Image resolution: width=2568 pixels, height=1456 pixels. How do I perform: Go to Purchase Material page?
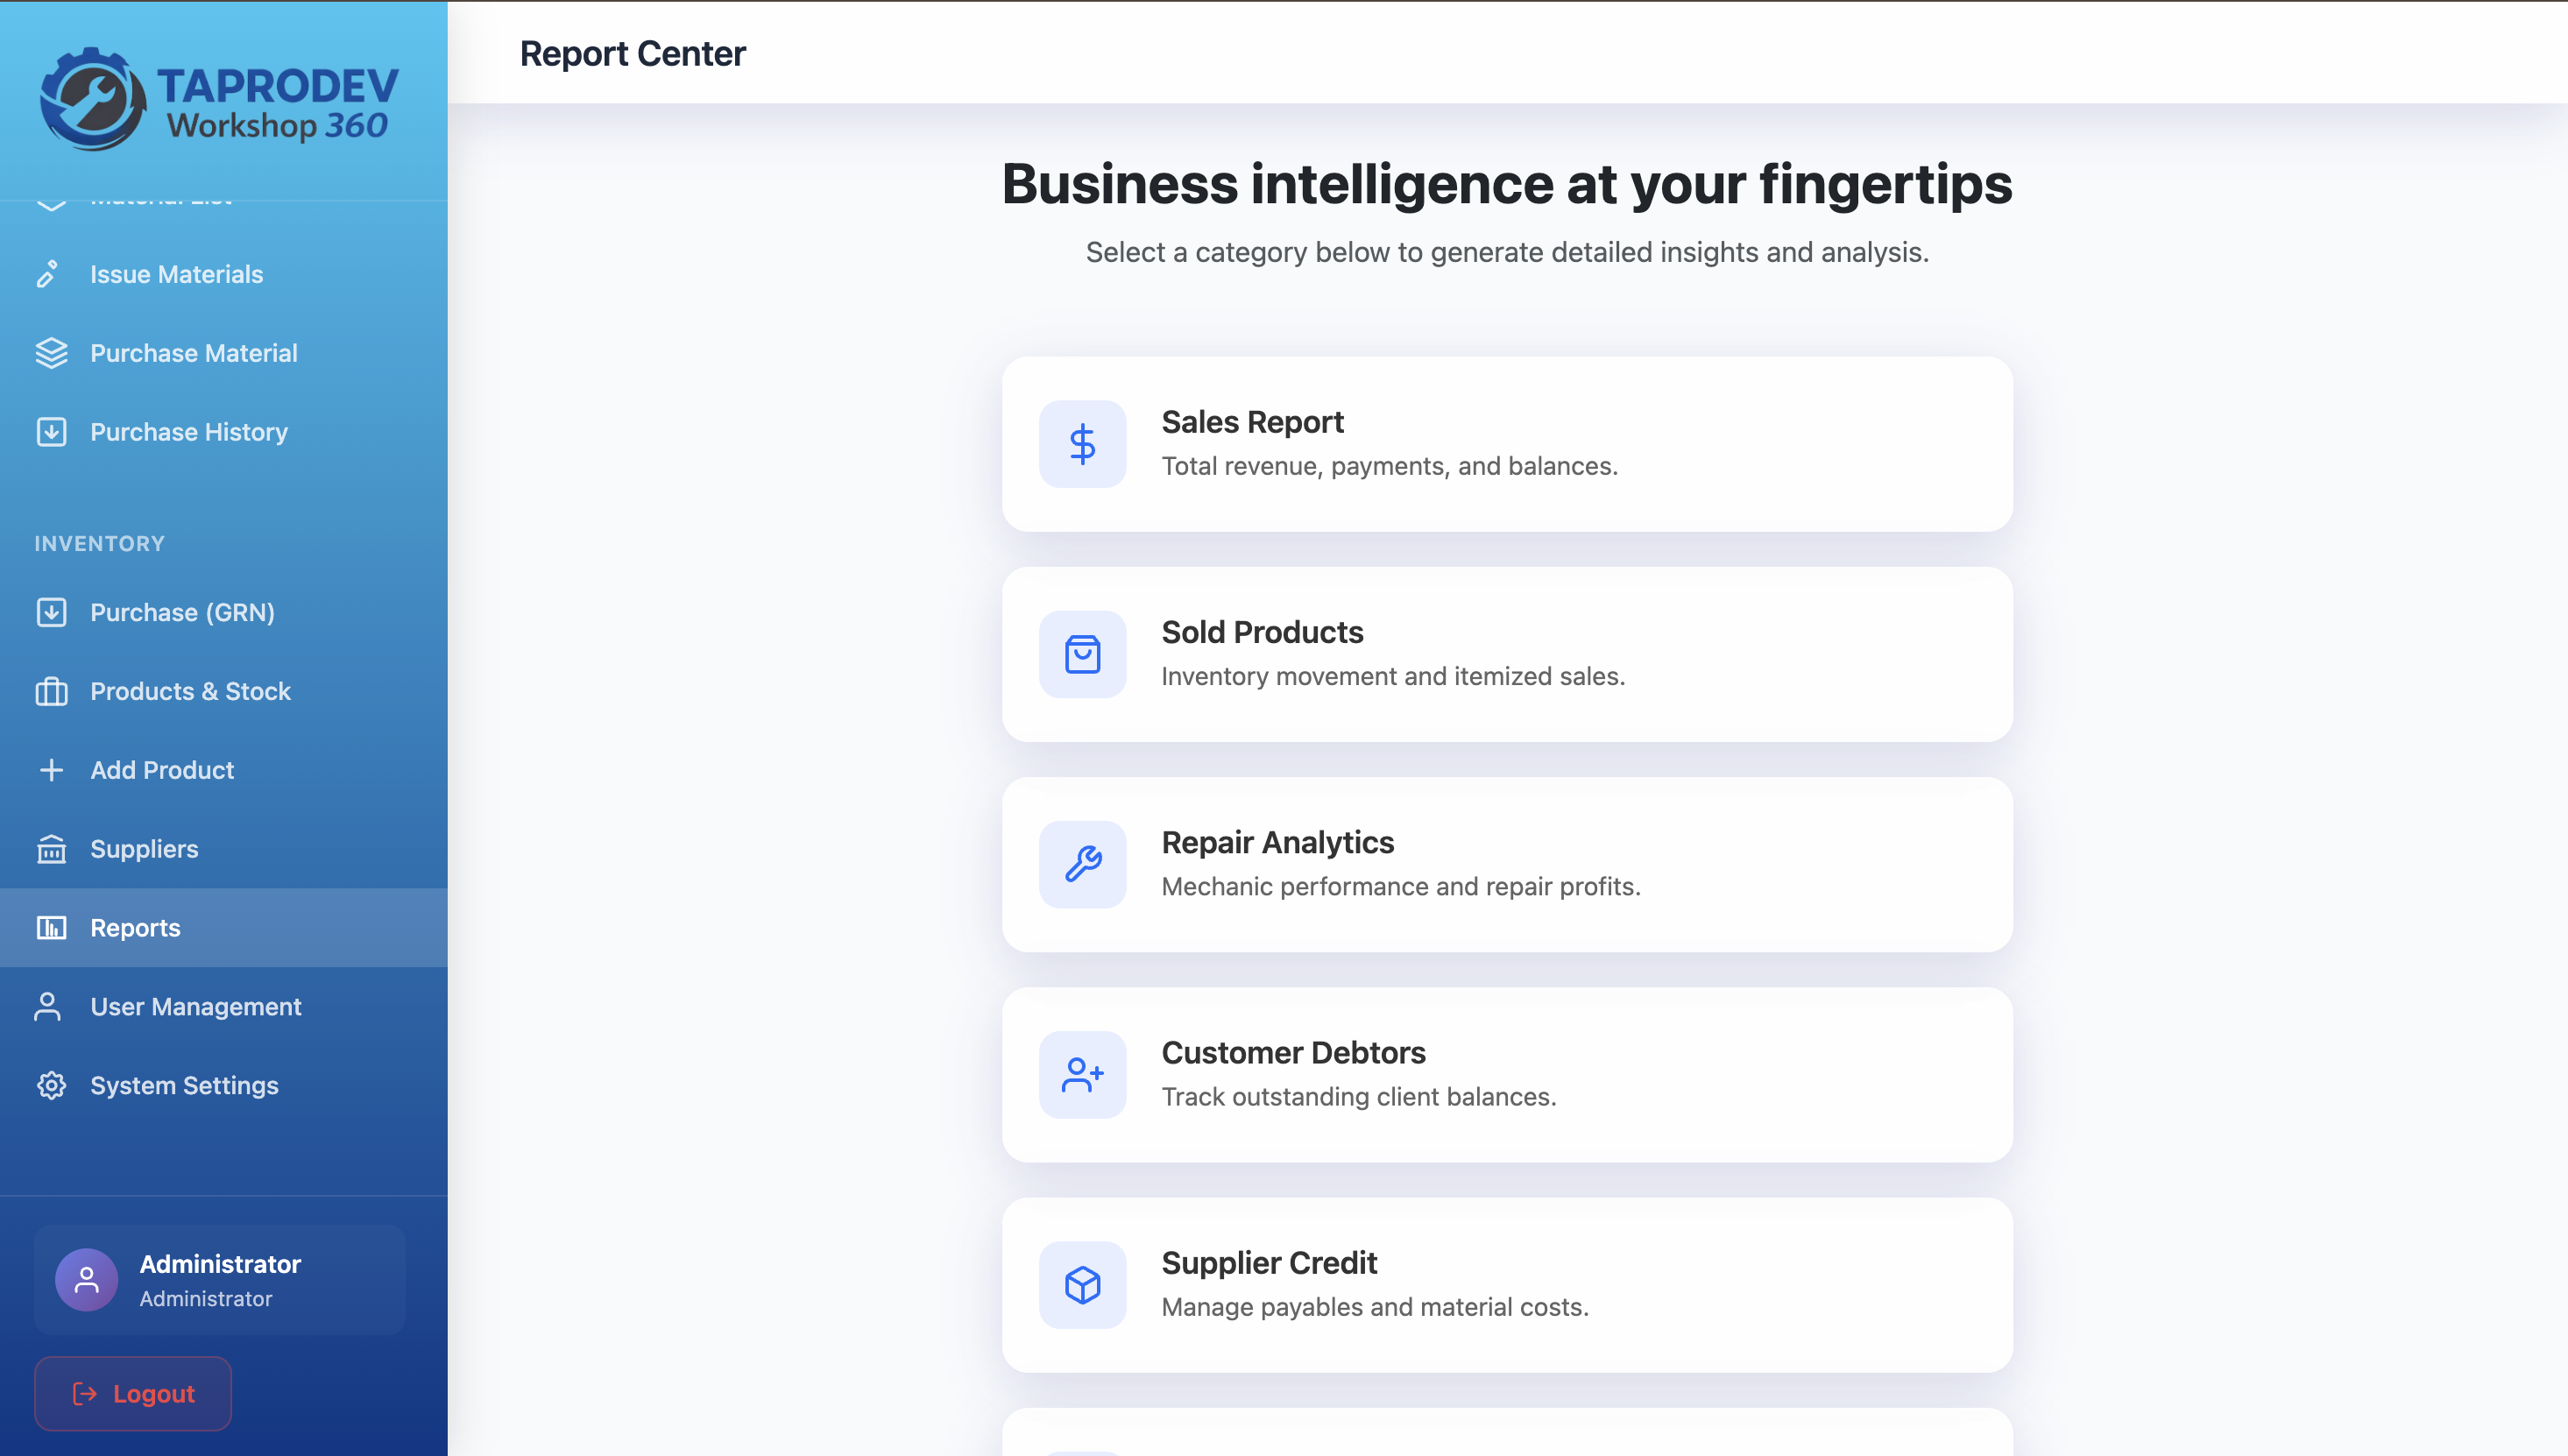(x=193, y=353)
